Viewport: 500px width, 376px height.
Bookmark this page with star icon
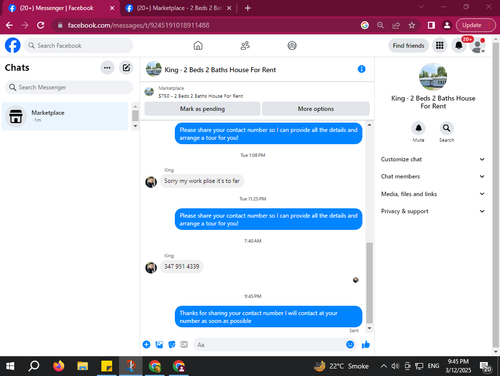coord(412,25)
